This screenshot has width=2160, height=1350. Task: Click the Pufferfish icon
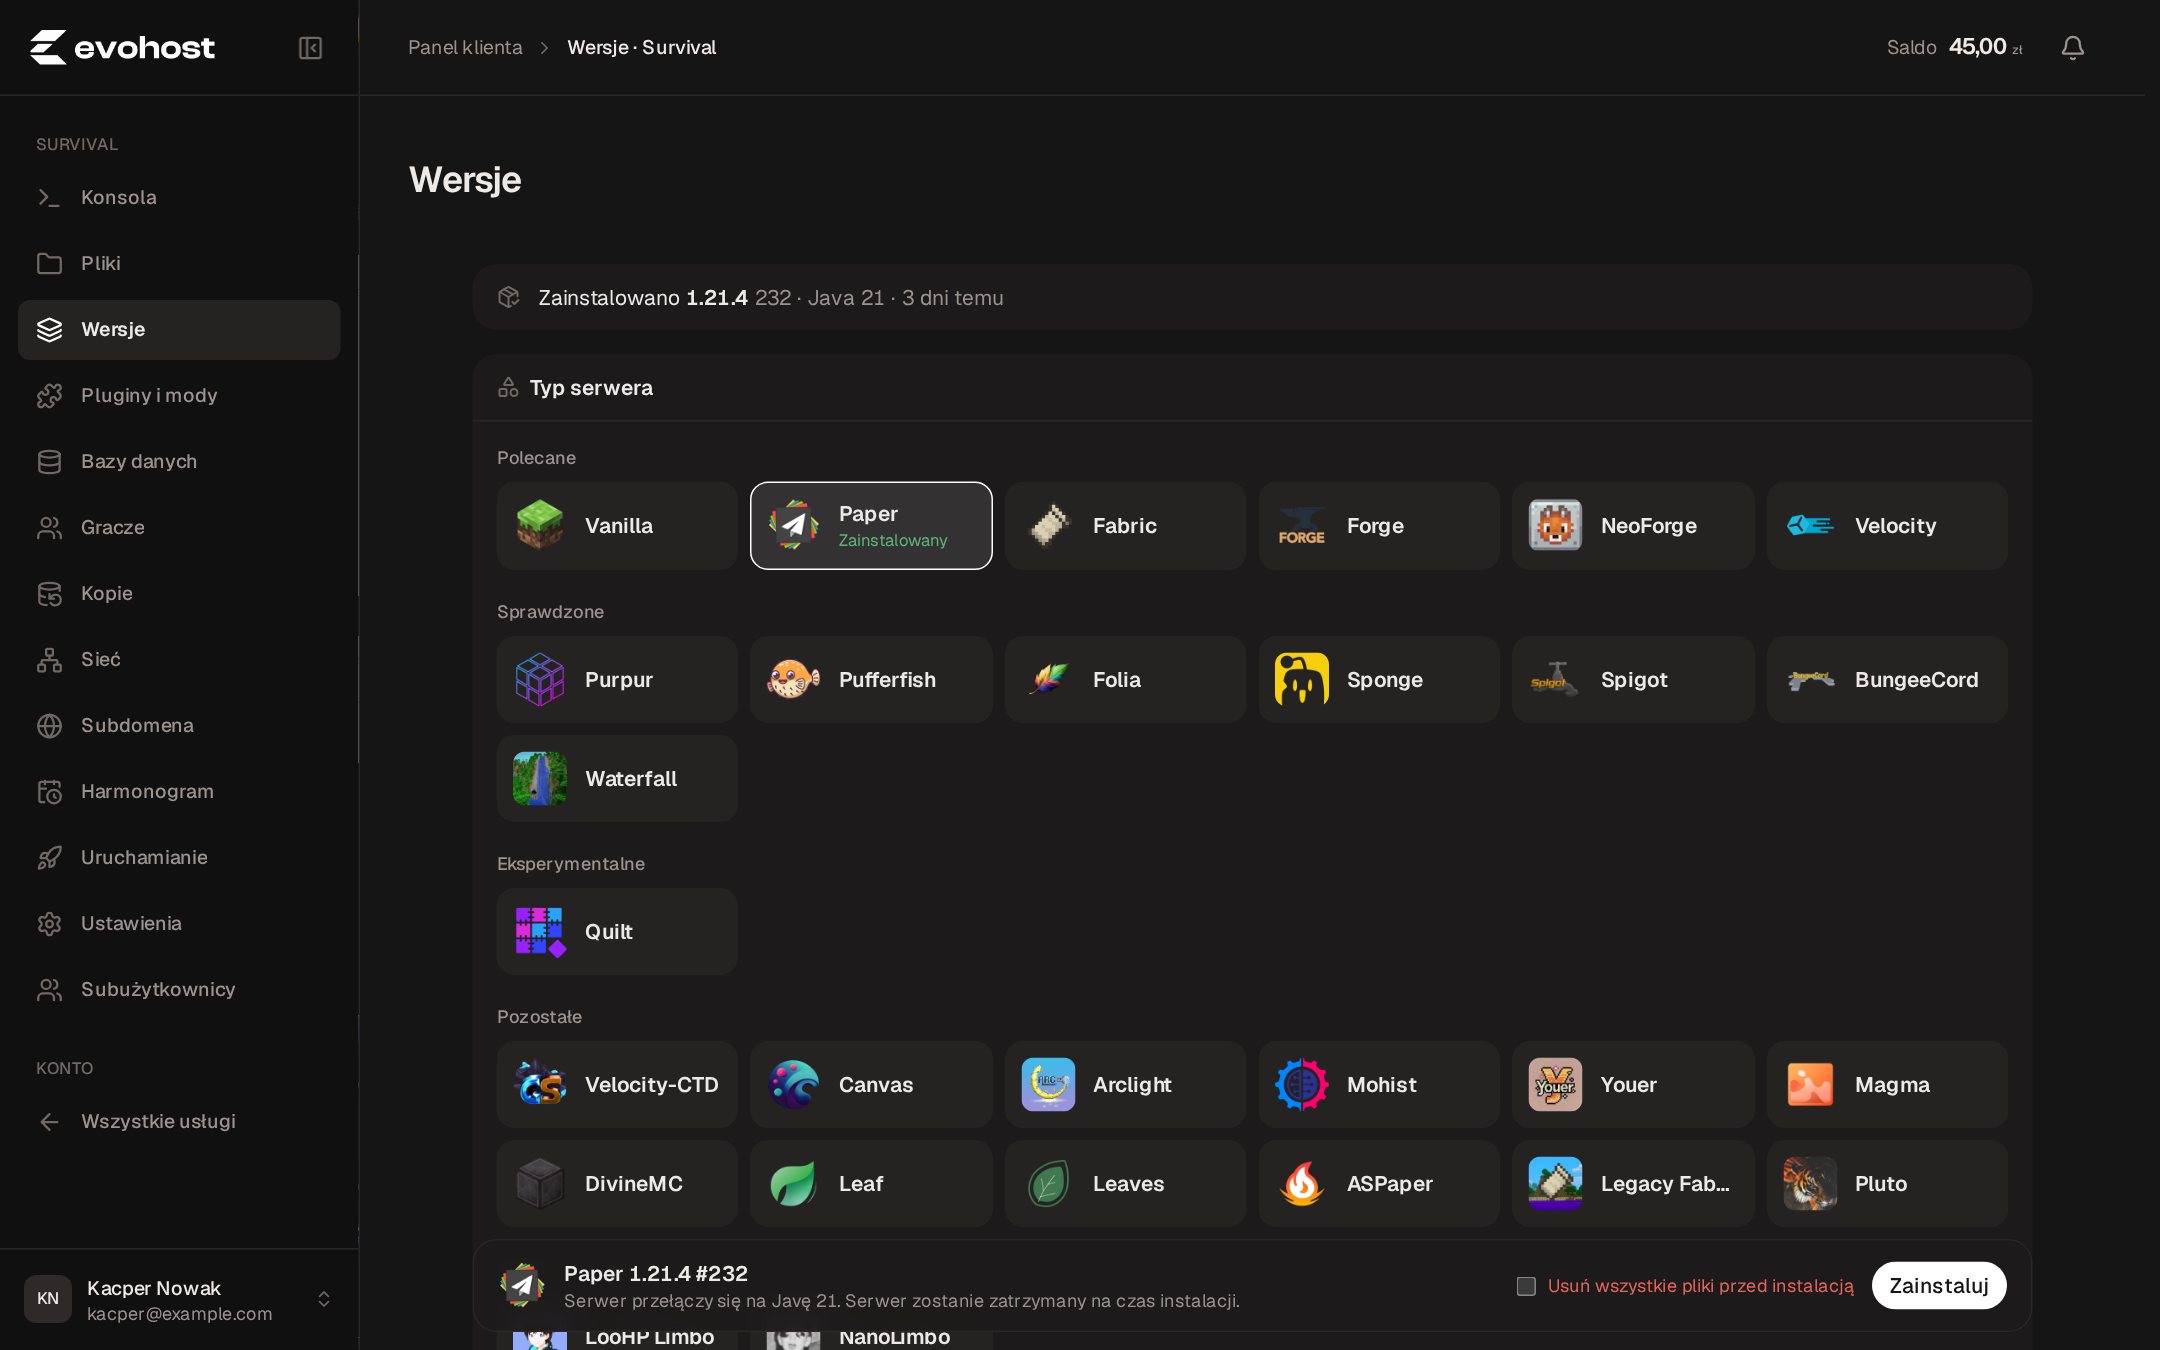(x=794, y=680)
